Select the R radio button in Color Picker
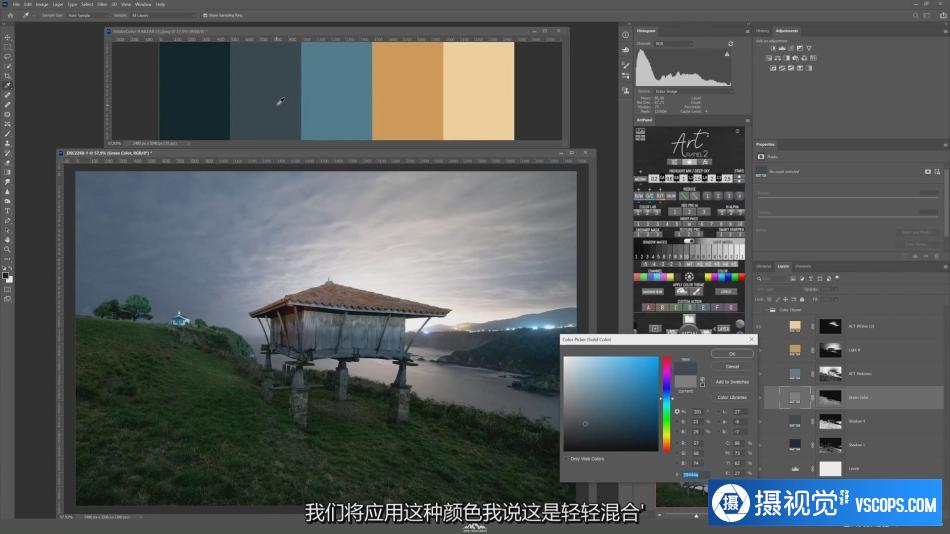The image size is (950, 534). pos(677,443)
